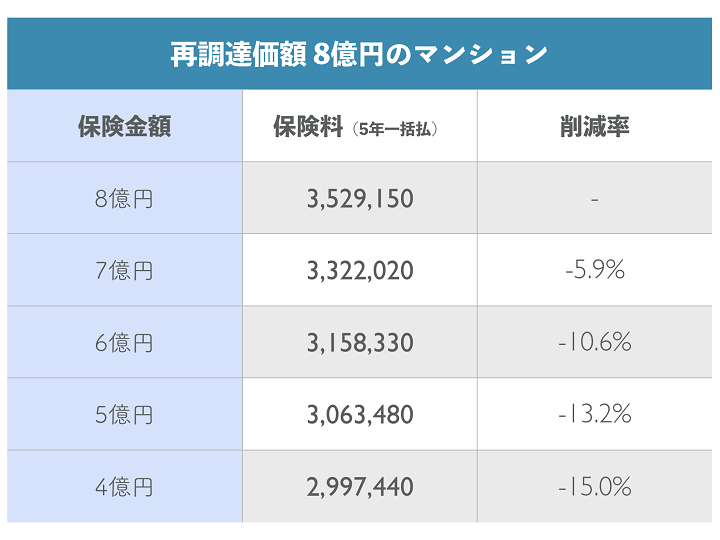Select the 6億円 row label
720x540 pixels.
pos(124,343)
